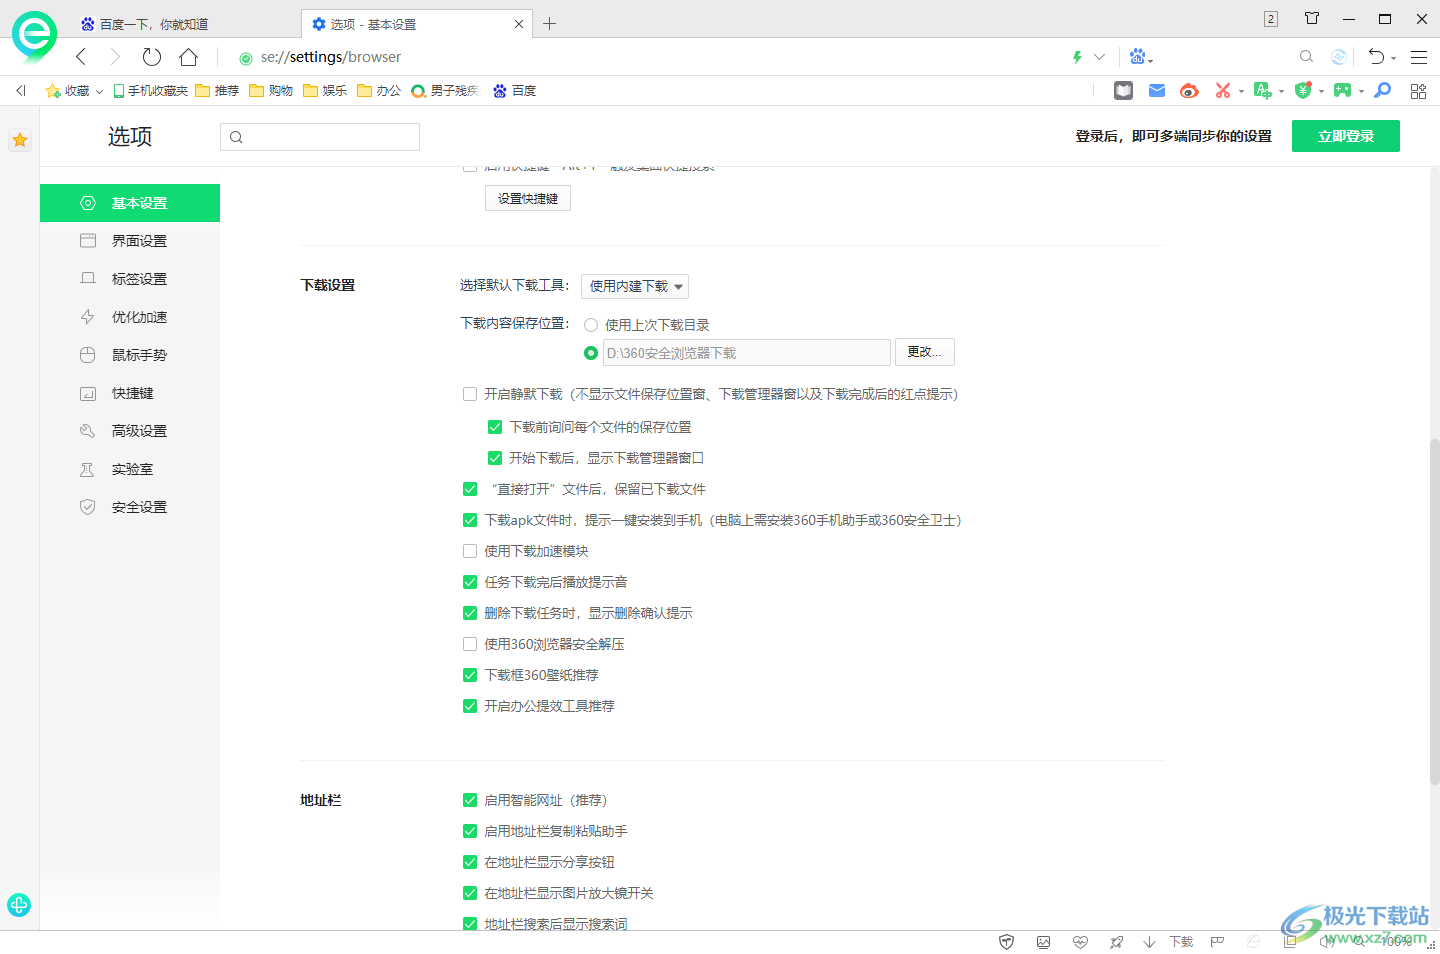
Task: Open the Baidu search engine icon
Action: coord(1137,57)
